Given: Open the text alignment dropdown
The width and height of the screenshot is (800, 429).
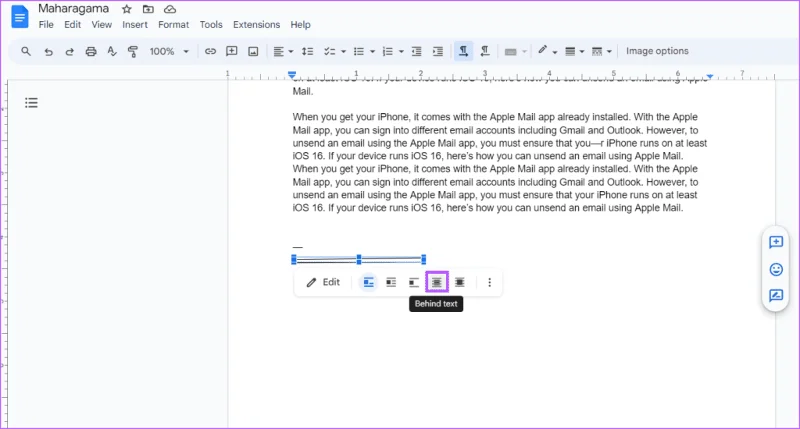Looking at the screenshot, I should pos(283,52).
